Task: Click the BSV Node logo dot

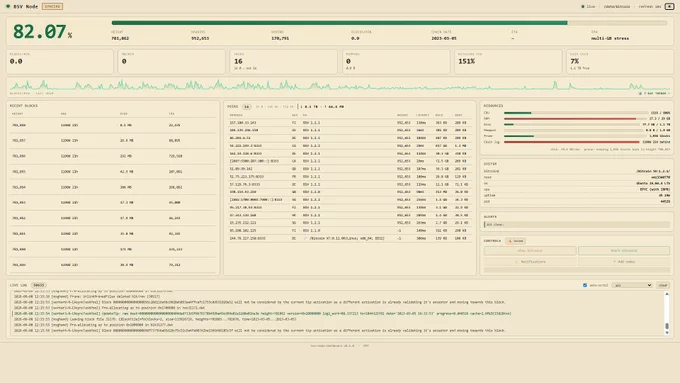Action: click(8, 7)
